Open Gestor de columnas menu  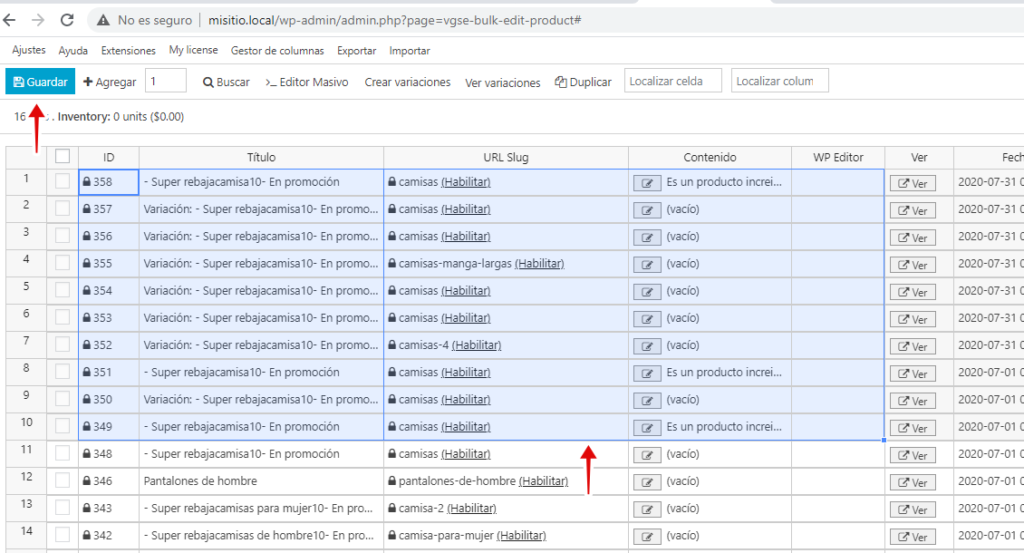[277, 50]
